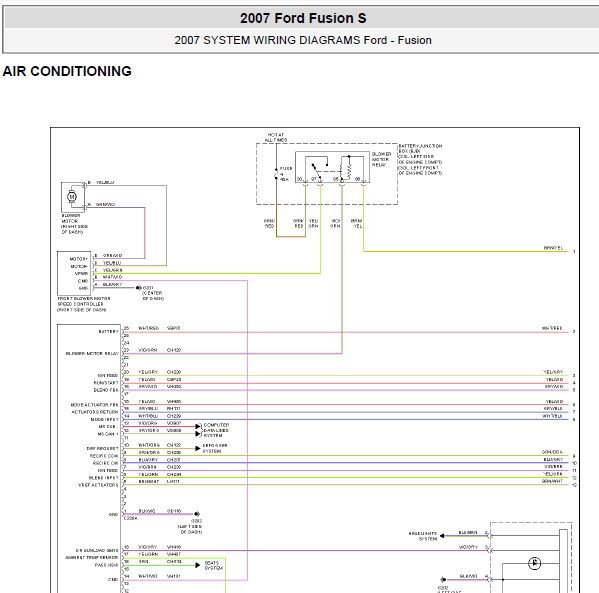Viewport: 599px width, 593px height.
Task: Click the 'GRN/ORG' label at the right edge
Action: coord(552,452)
